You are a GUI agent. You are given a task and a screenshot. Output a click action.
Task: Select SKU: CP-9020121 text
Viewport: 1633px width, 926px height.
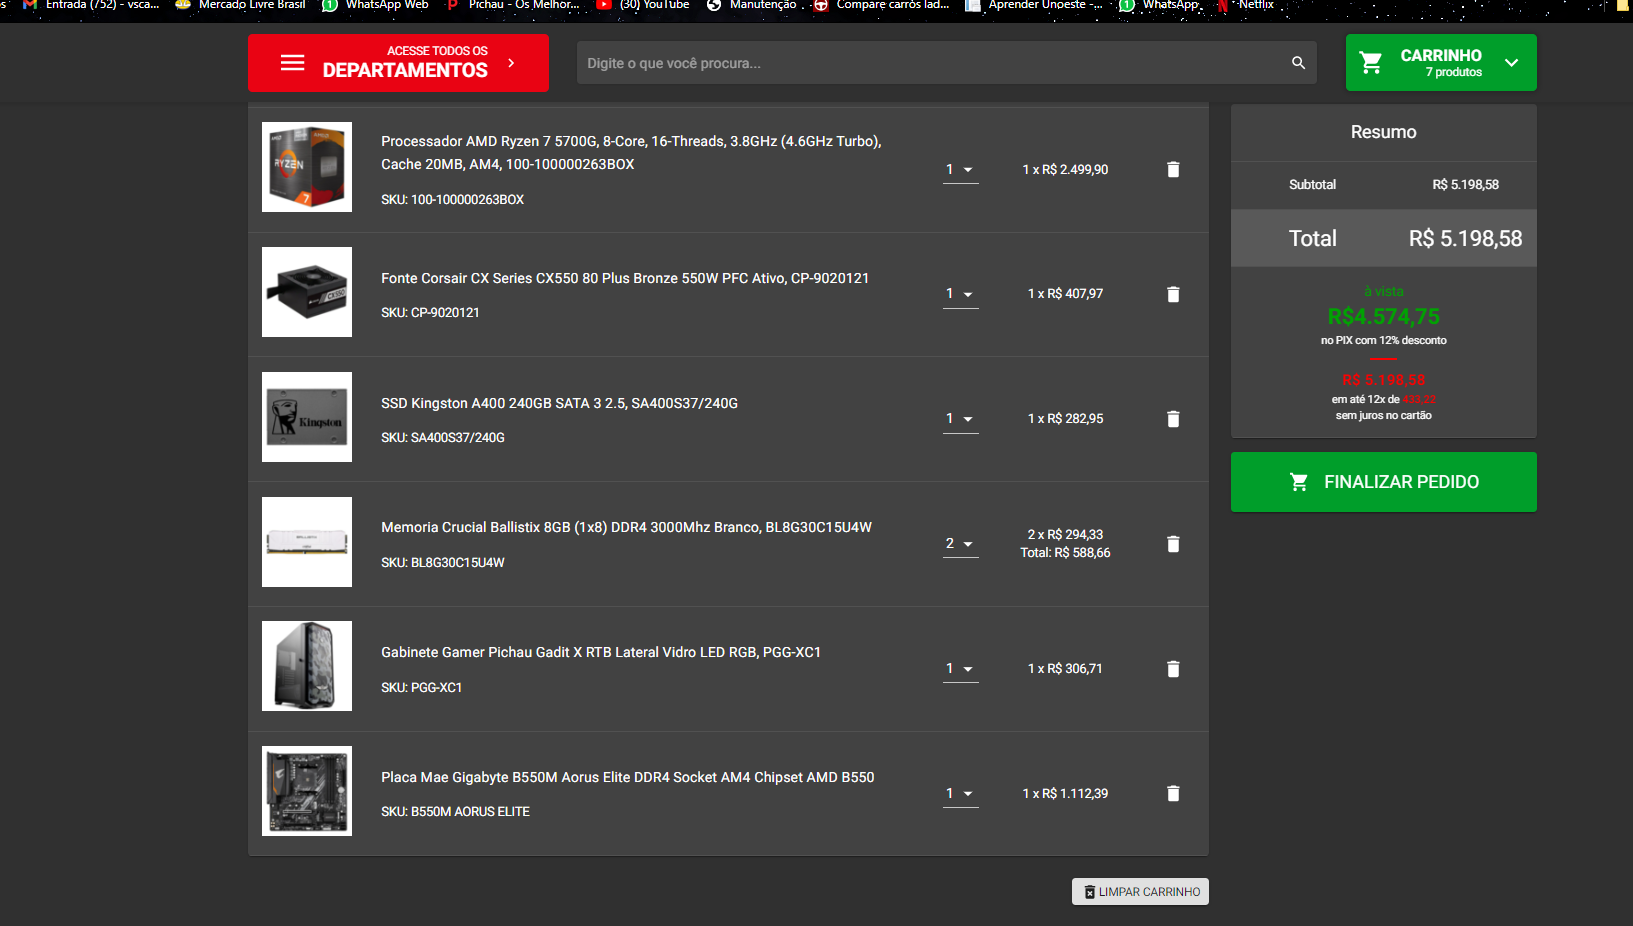[430, 313]
